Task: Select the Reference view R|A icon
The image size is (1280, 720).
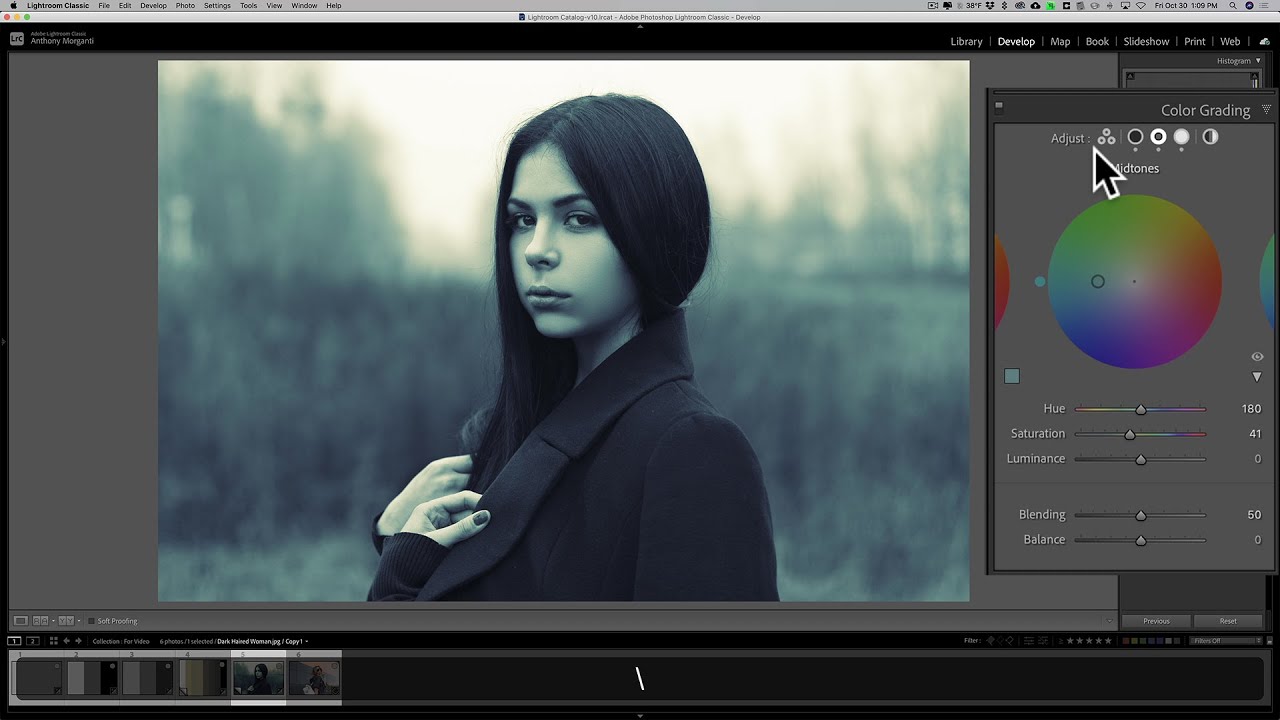Action: [x=41, y=621]
